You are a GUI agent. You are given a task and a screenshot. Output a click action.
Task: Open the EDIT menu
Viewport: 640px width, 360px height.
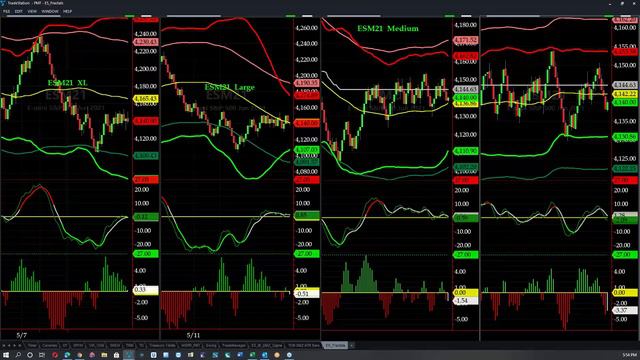point(19,11)
